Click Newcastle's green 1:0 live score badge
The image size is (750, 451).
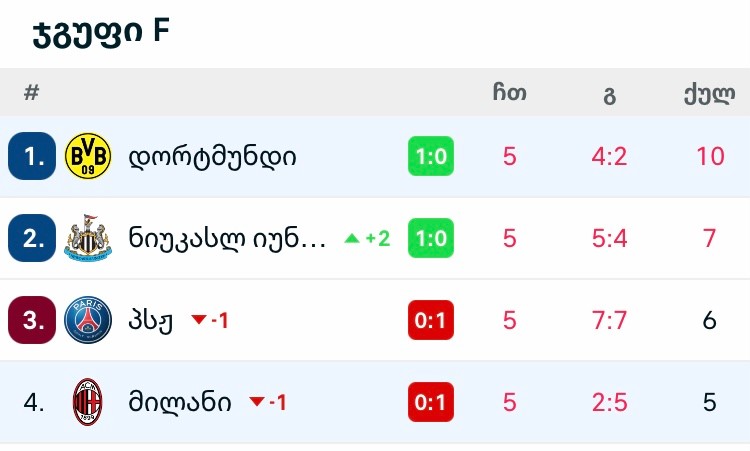pyautogui.click(x=431, y=239)
